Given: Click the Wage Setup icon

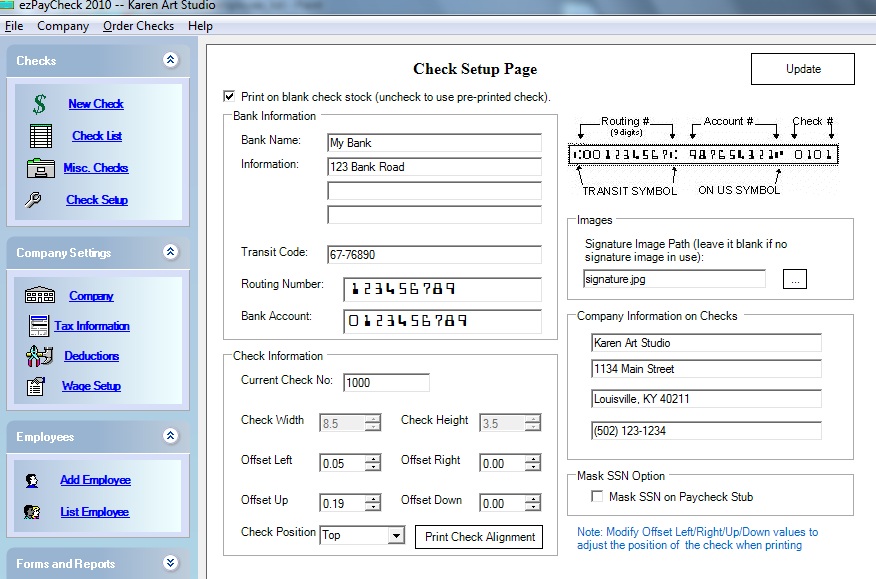Looking at the screenshot, I should pos(38,386).
